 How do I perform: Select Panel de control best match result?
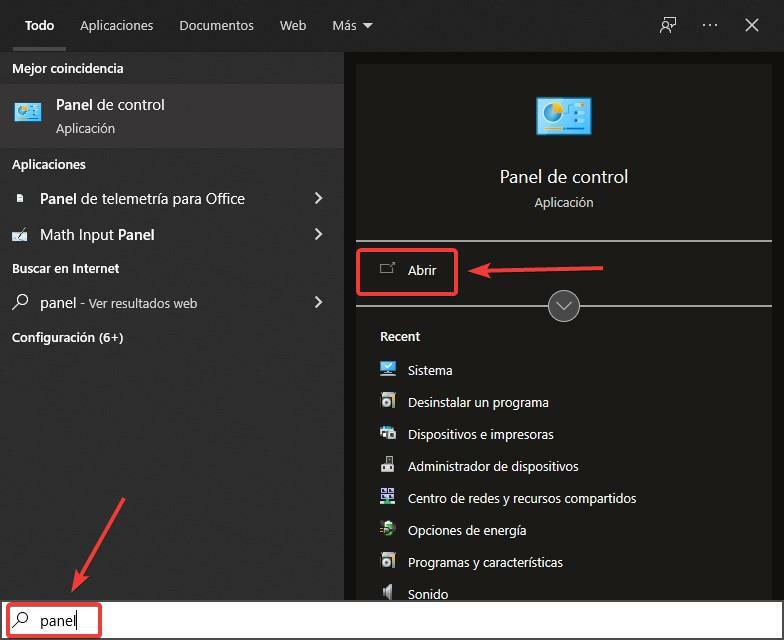pyautogui.click(x=172, y=116)
